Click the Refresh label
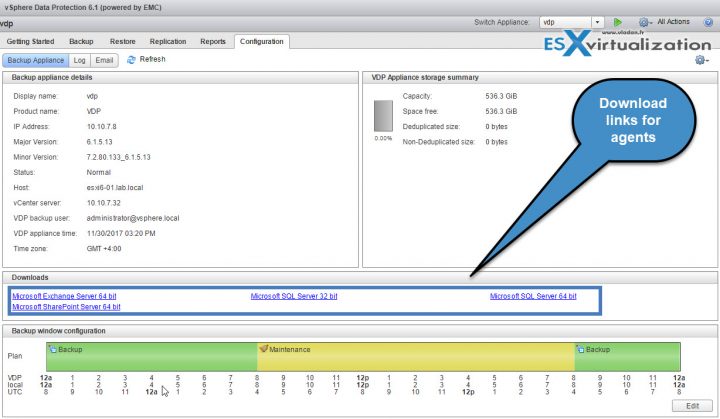This screenshot has width=720, height=419. [152, 59]
